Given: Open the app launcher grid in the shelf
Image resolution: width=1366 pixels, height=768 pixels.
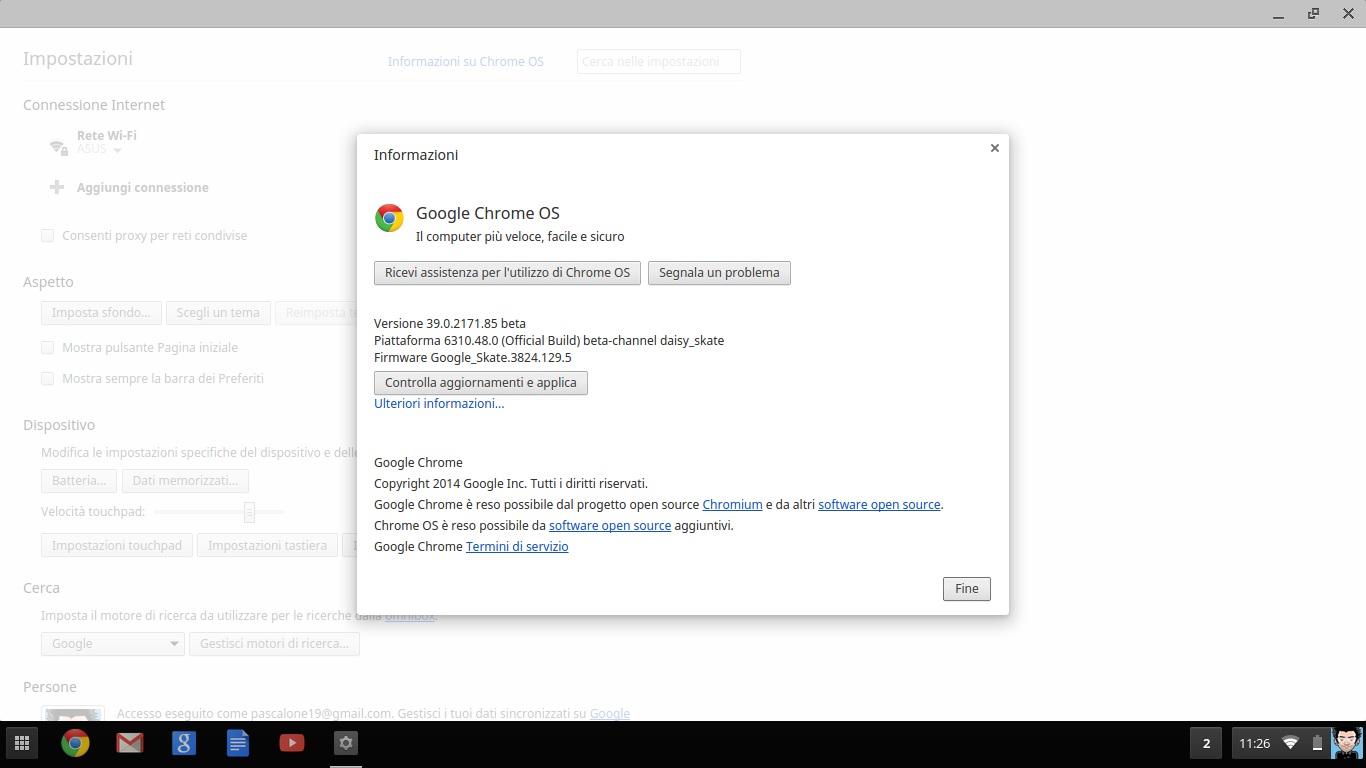Looking at the screenshot, I should pos(22,743).
